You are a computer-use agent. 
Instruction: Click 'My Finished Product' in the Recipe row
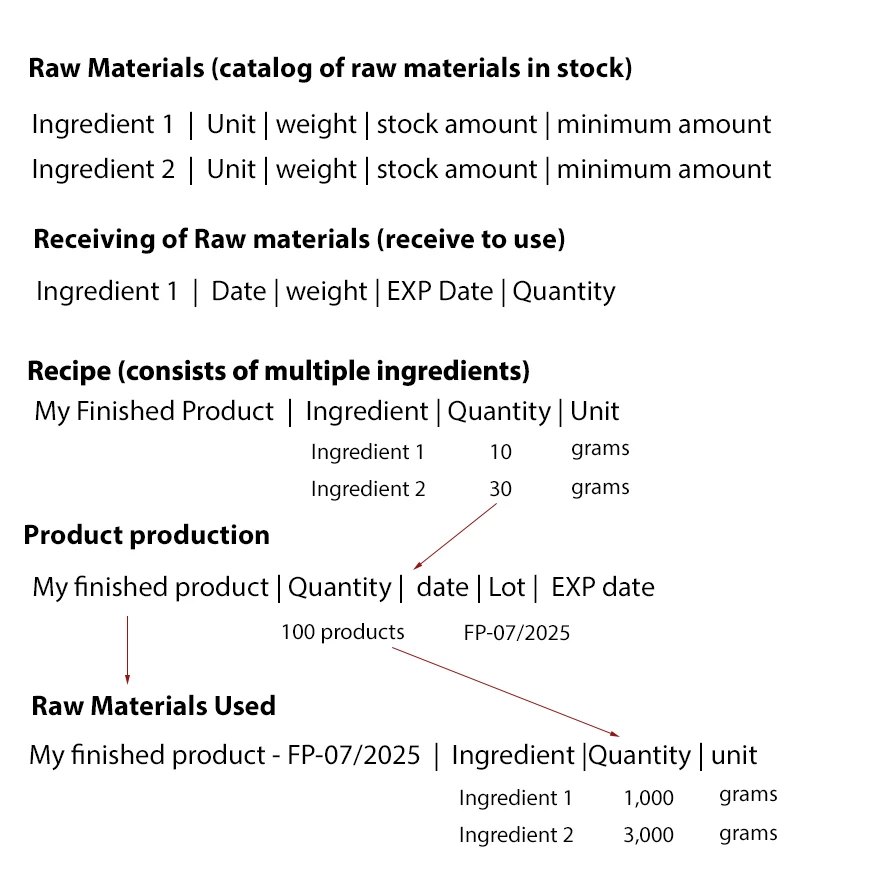pos(154,412)
